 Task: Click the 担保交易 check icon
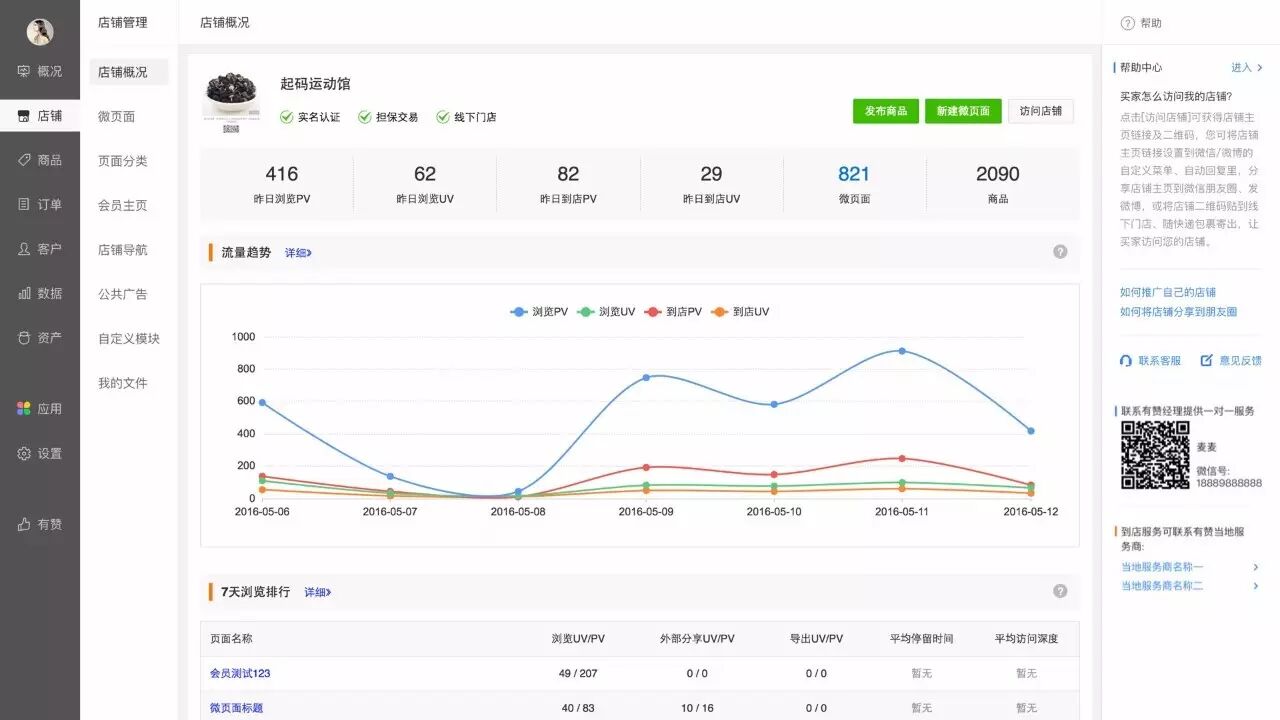coord(365,117)
